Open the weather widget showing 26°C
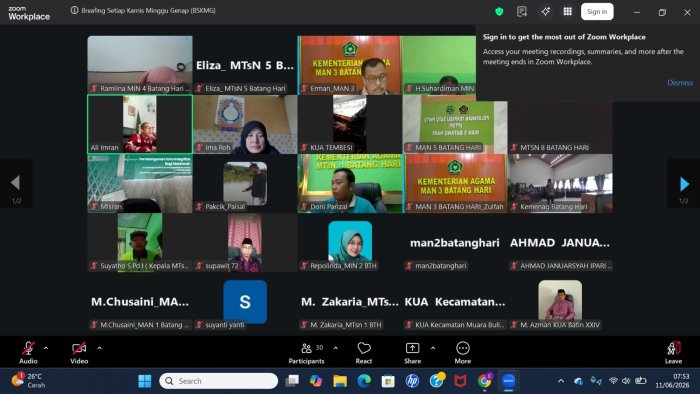 coord(29,381)
